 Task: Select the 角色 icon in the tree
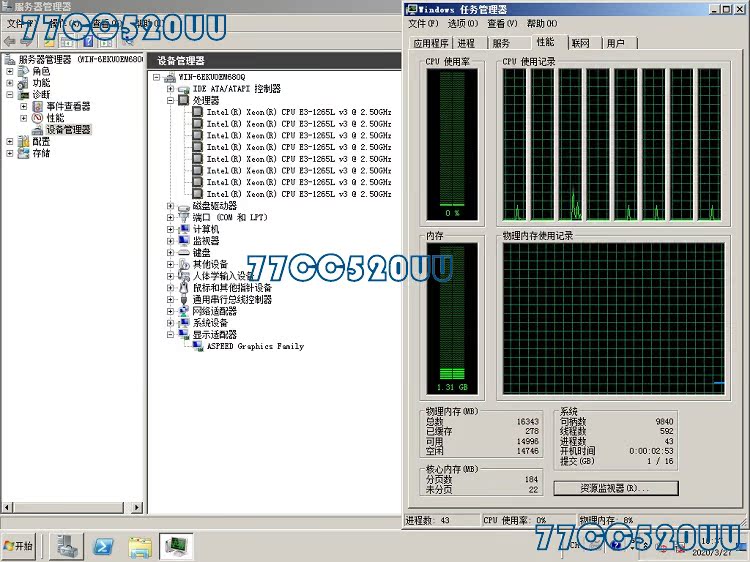(x=23, y=71)
